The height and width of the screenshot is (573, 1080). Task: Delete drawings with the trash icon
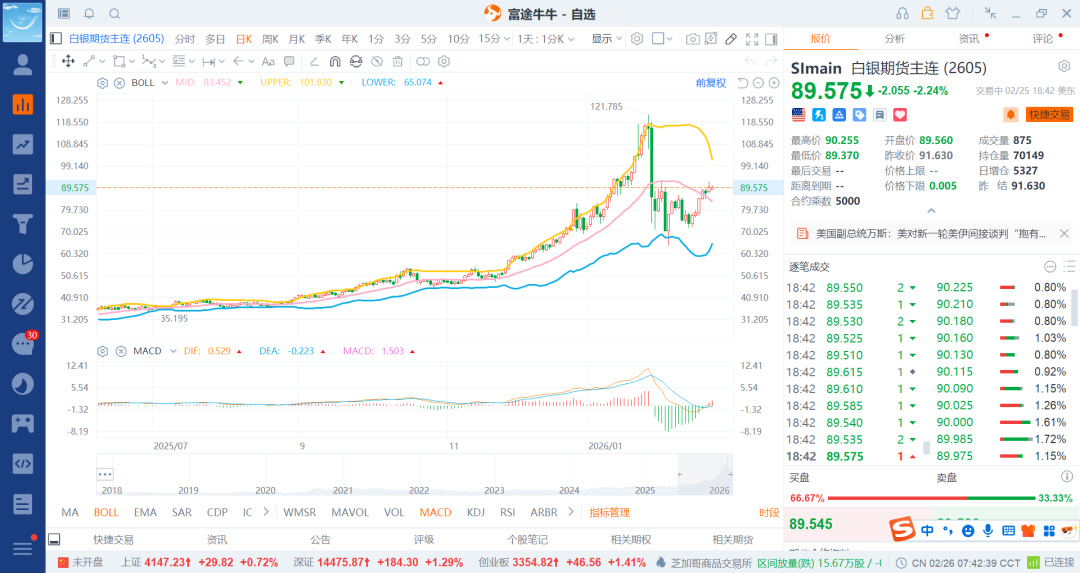(397, 61)
